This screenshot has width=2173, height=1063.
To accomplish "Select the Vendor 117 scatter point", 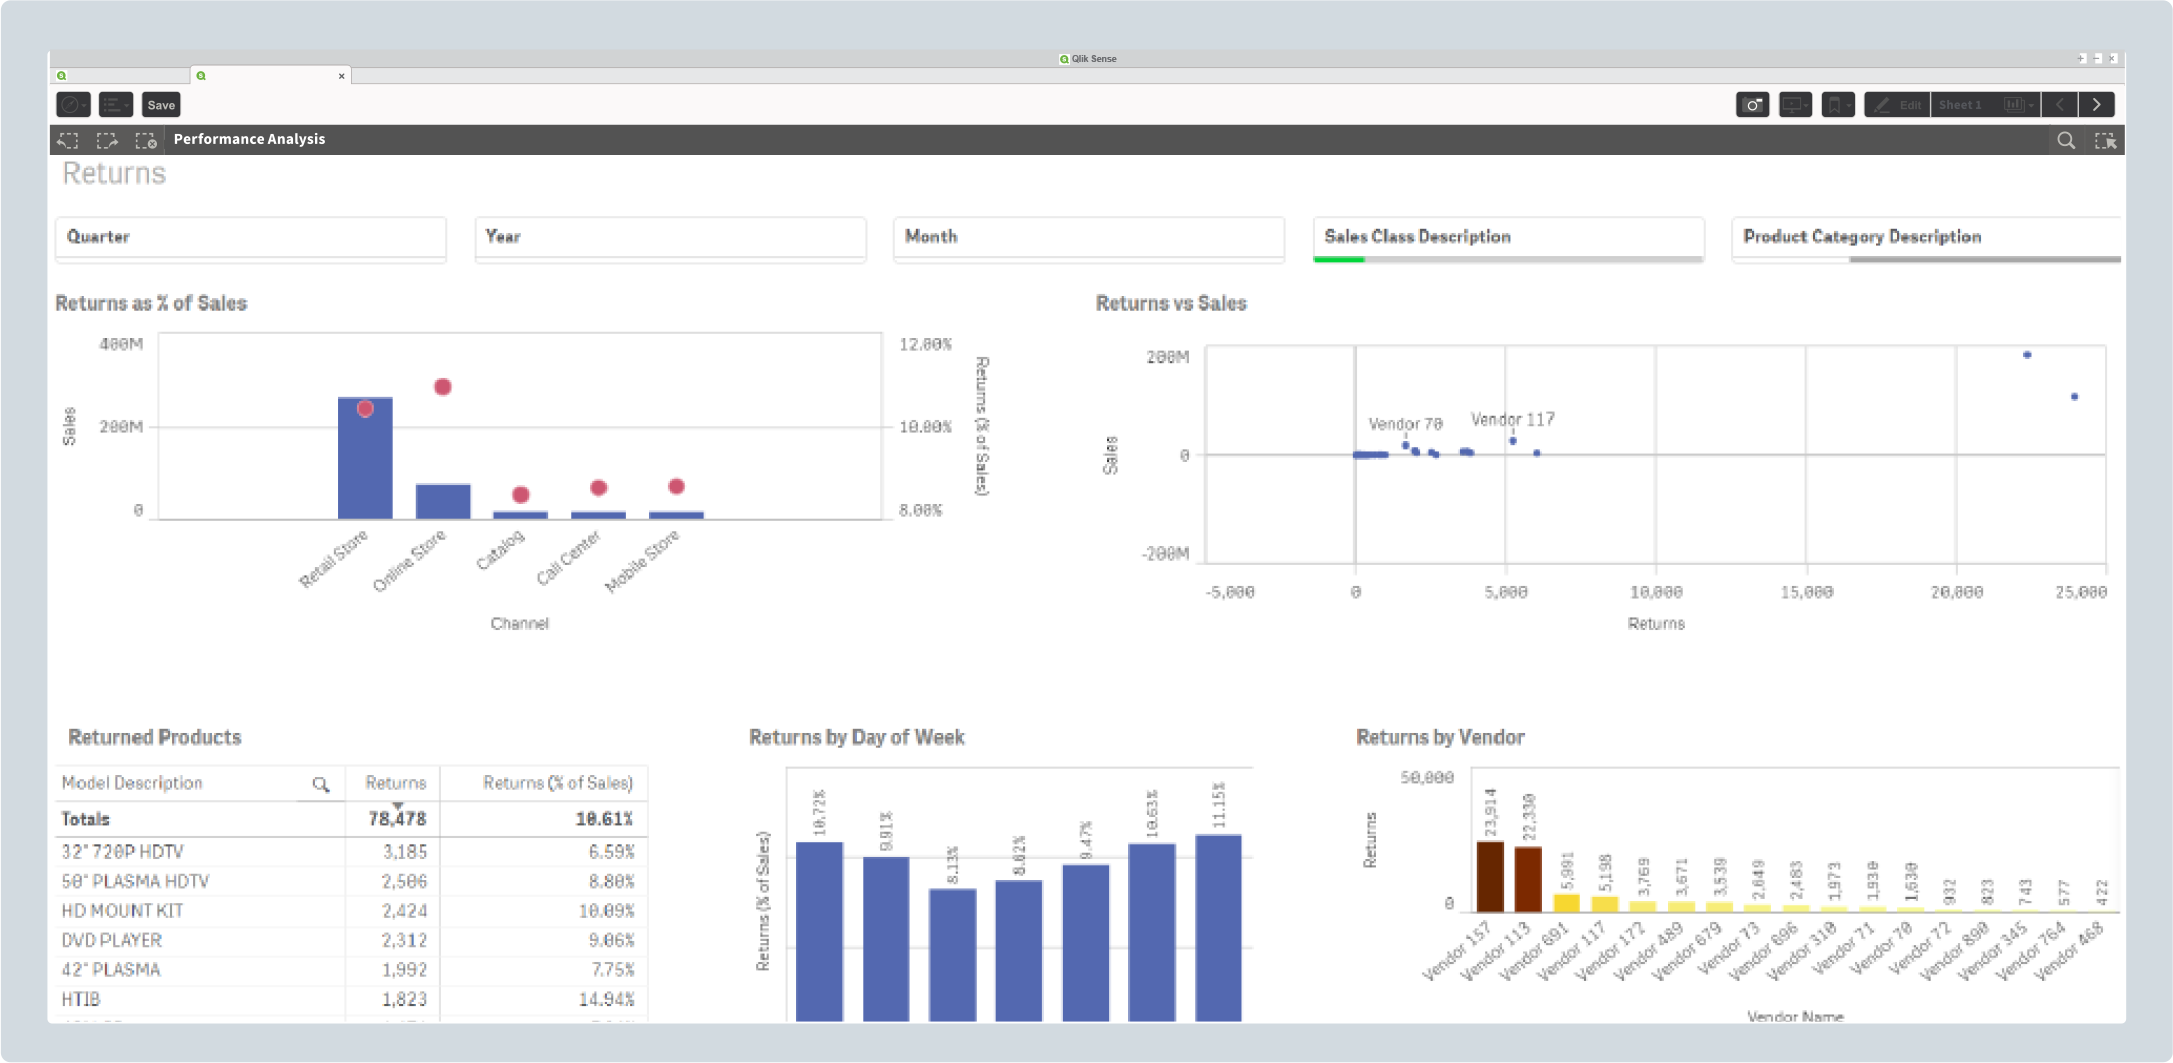I will click(x=1512, y=441).
